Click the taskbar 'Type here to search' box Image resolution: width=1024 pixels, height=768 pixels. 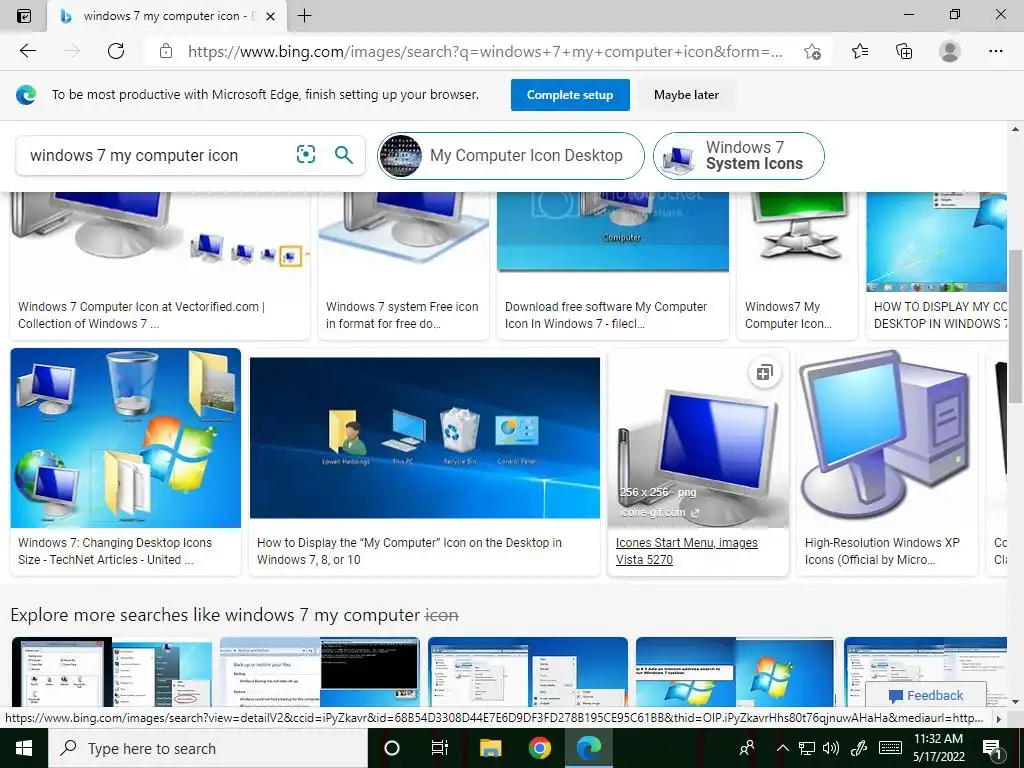pos(208,748)
